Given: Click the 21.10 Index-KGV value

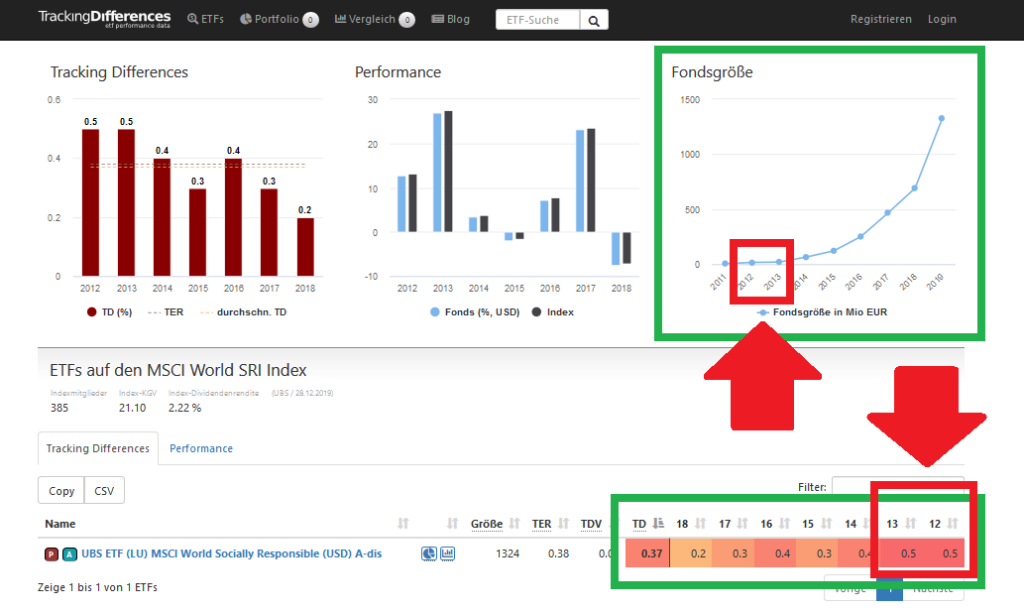Looking at the screenshot, I should 133,408.
